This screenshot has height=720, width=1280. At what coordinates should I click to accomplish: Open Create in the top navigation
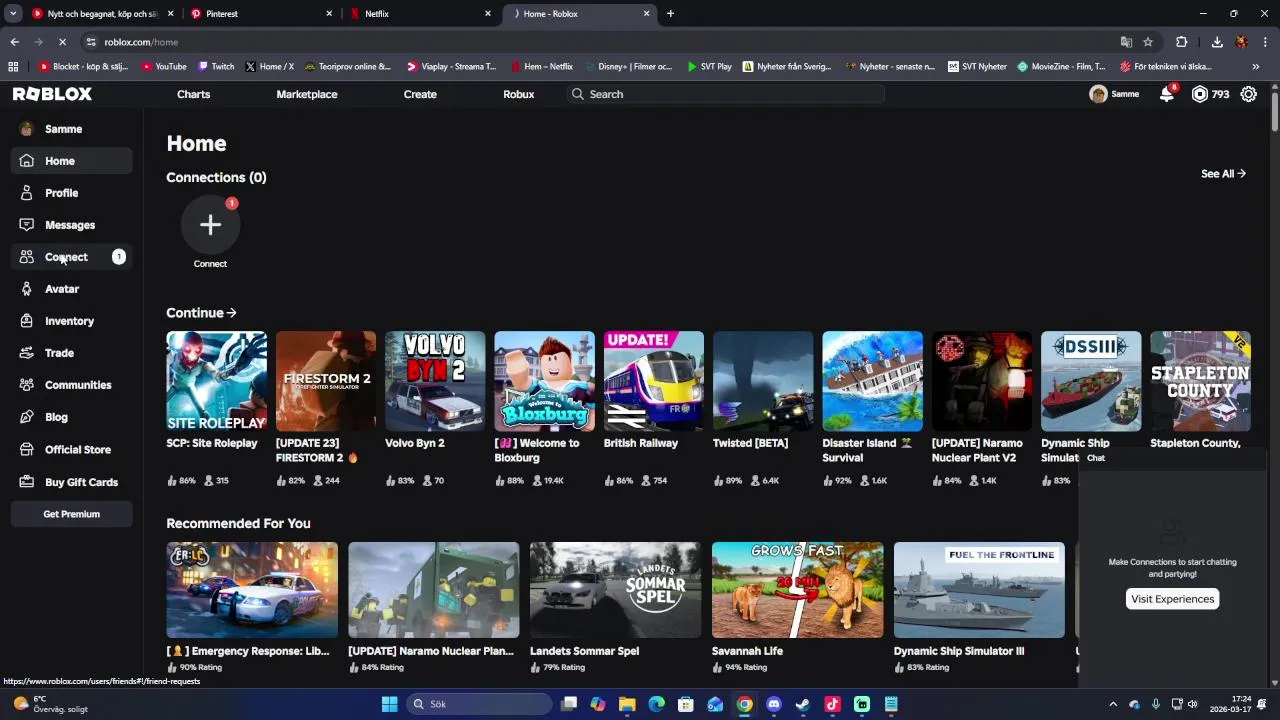420,94
